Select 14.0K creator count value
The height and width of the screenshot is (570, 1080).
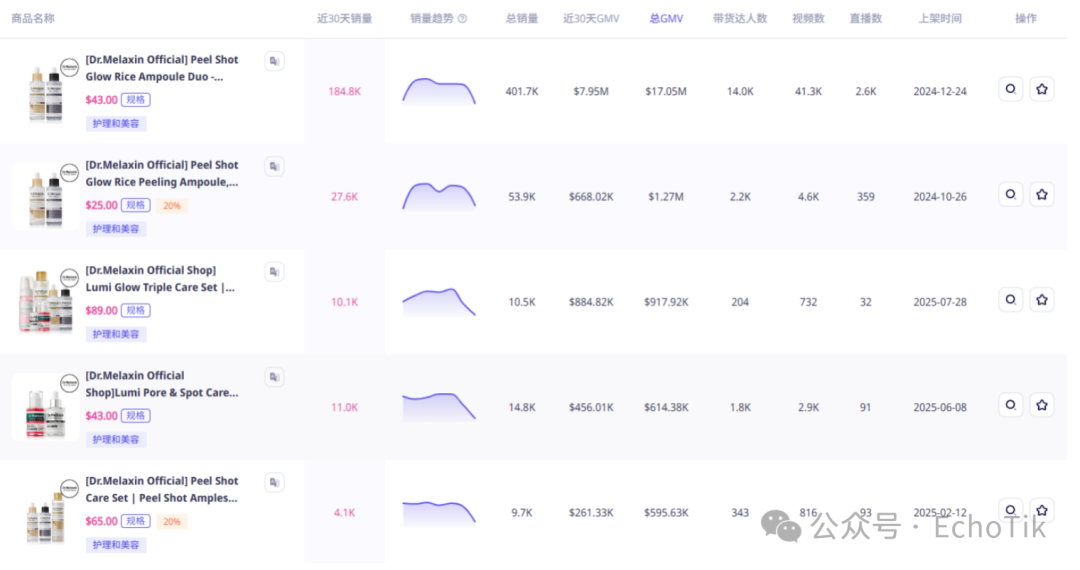click(x=740, y=92)
